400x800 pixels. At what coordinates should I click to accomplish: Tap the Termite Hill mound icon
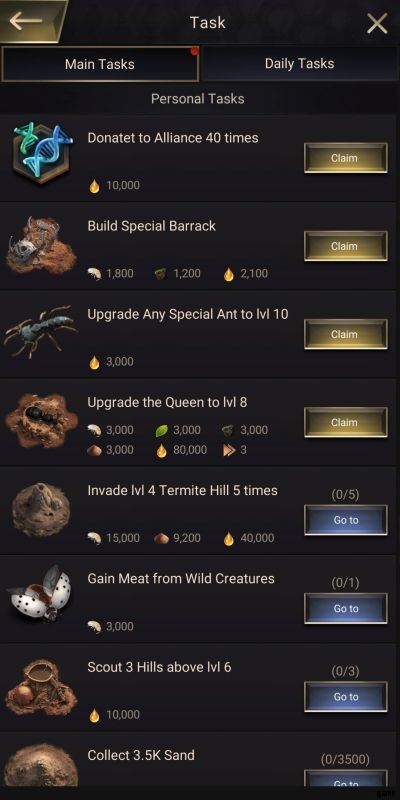41,510
